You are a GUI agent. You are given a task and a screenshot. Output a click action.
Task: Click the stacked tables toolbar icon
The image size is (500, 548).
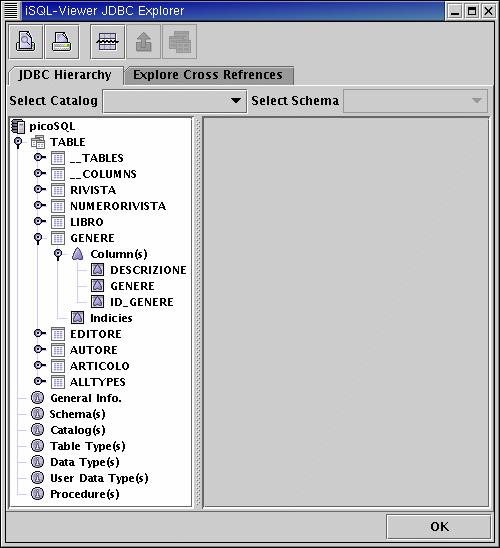tap(180, 42)
